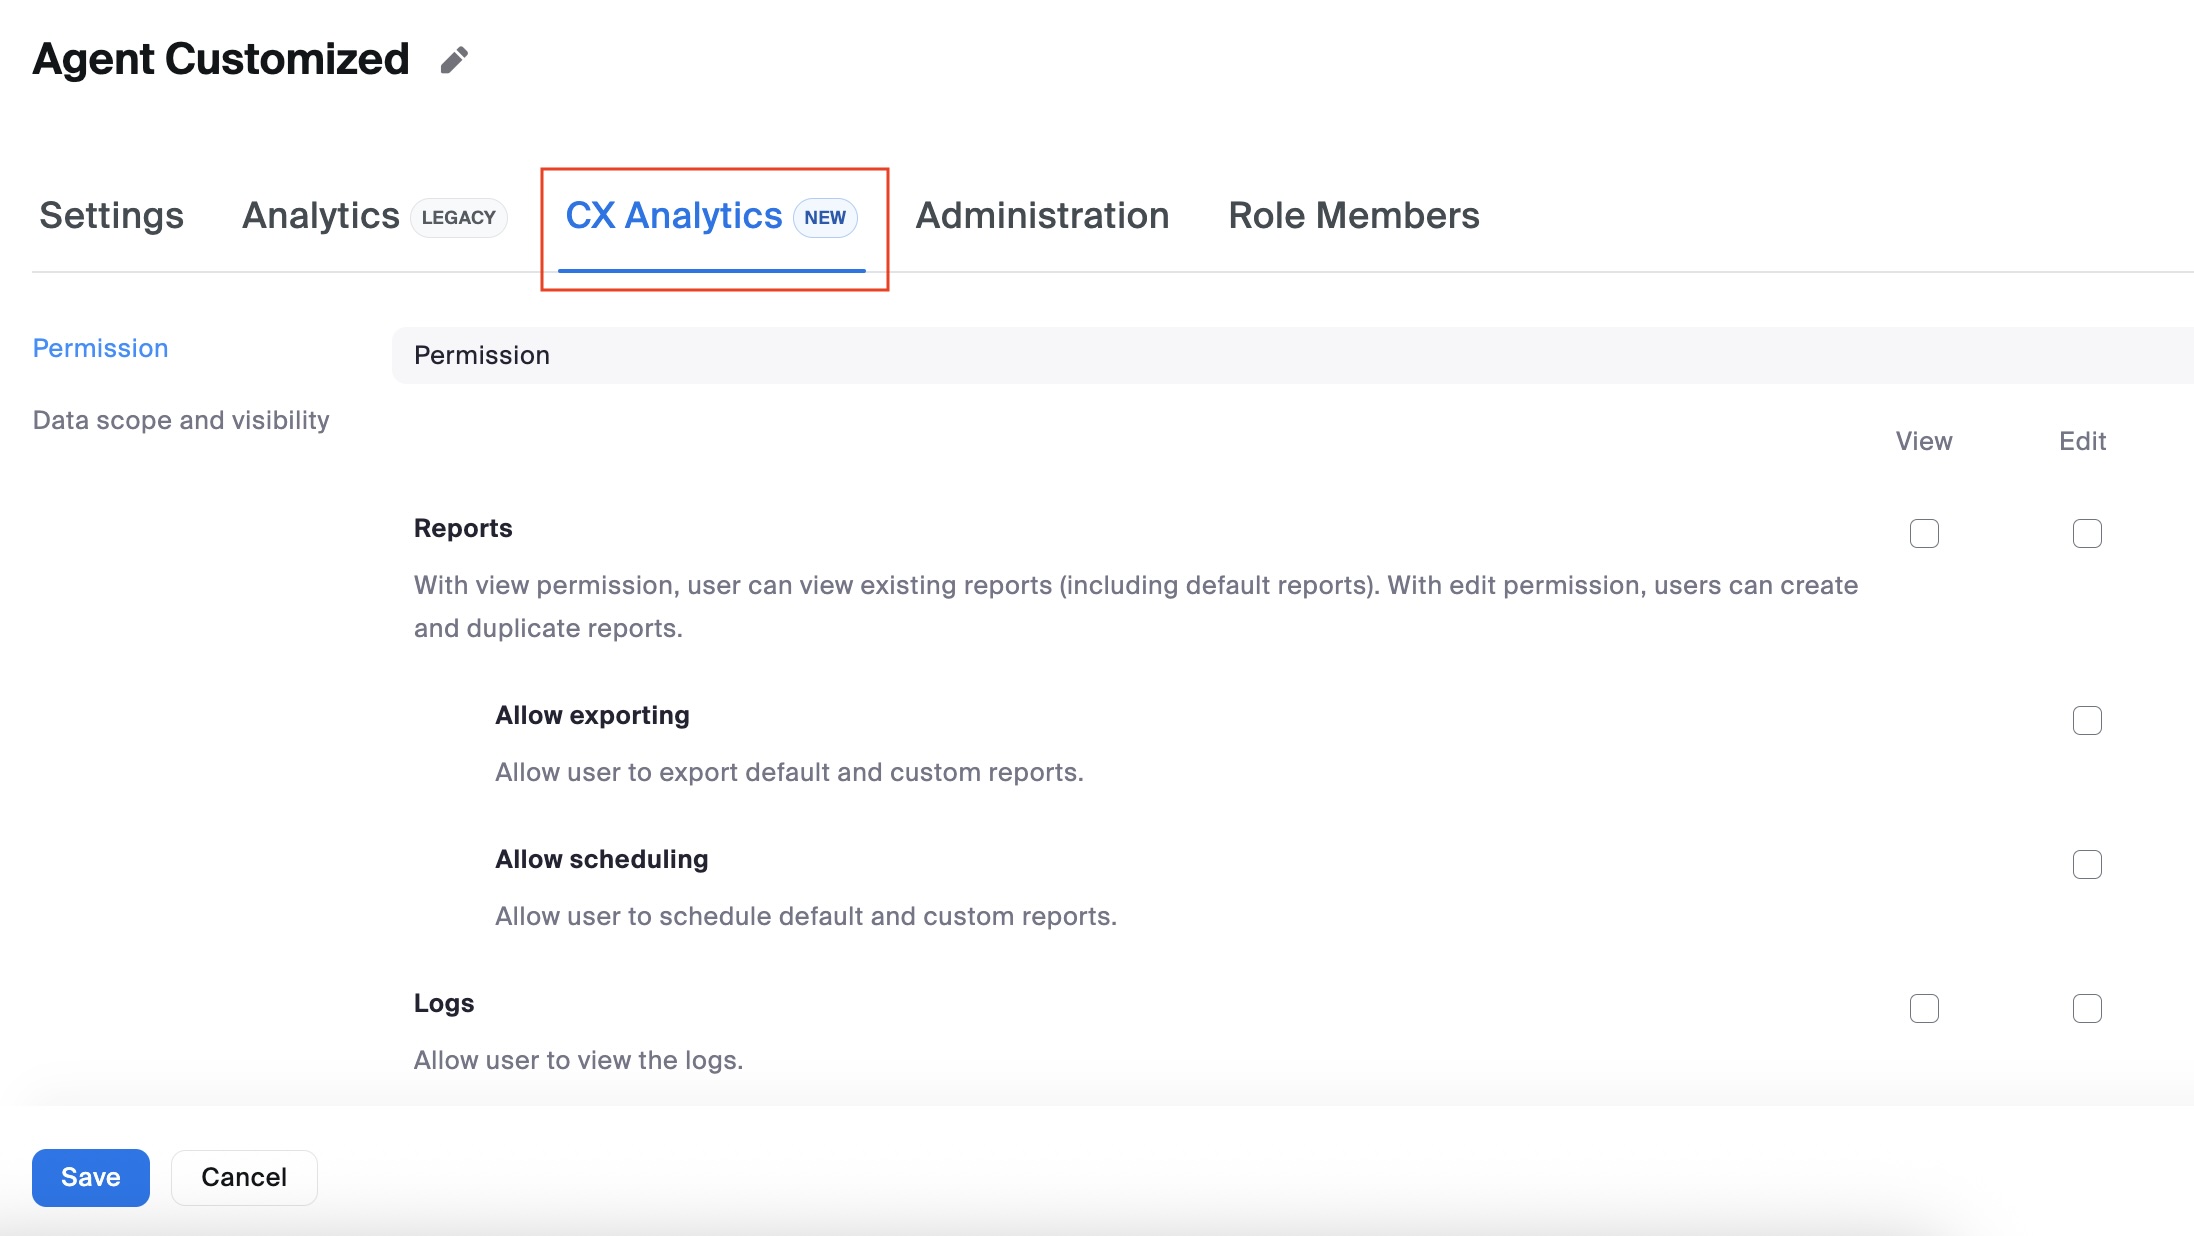Viewport: 2194px width, 1236px height.
Task: Click the Permission panel header
Action: coord(482,355)
